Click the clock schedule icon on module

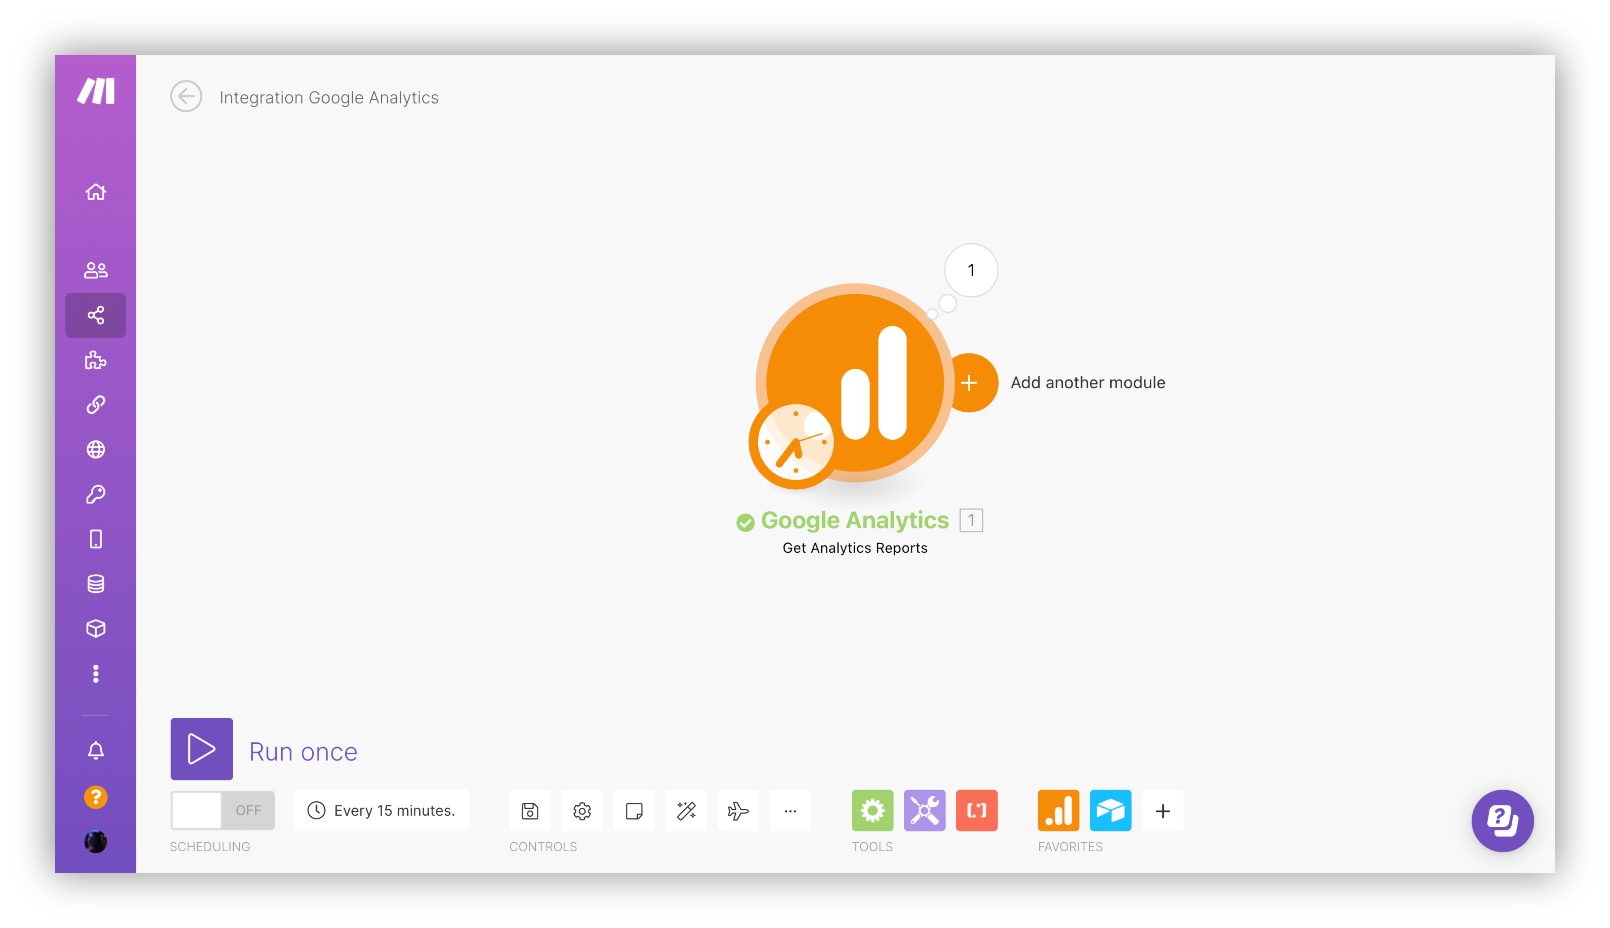(x=795, y=442)
